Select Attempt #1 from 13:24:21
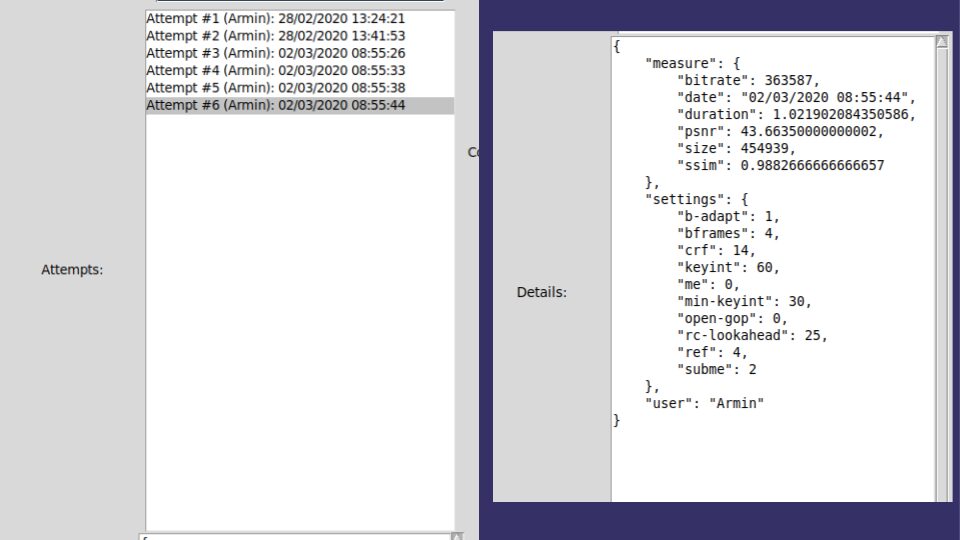This screenshot has height=540, width=960. click(x=300, y=18)
